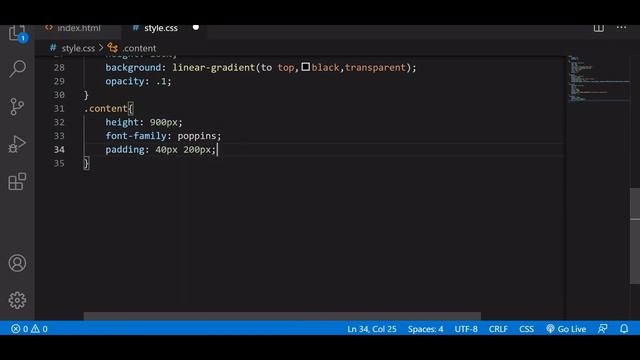640x360 pixels.
Task: Open the black color swatch picker
Action: 306,67
